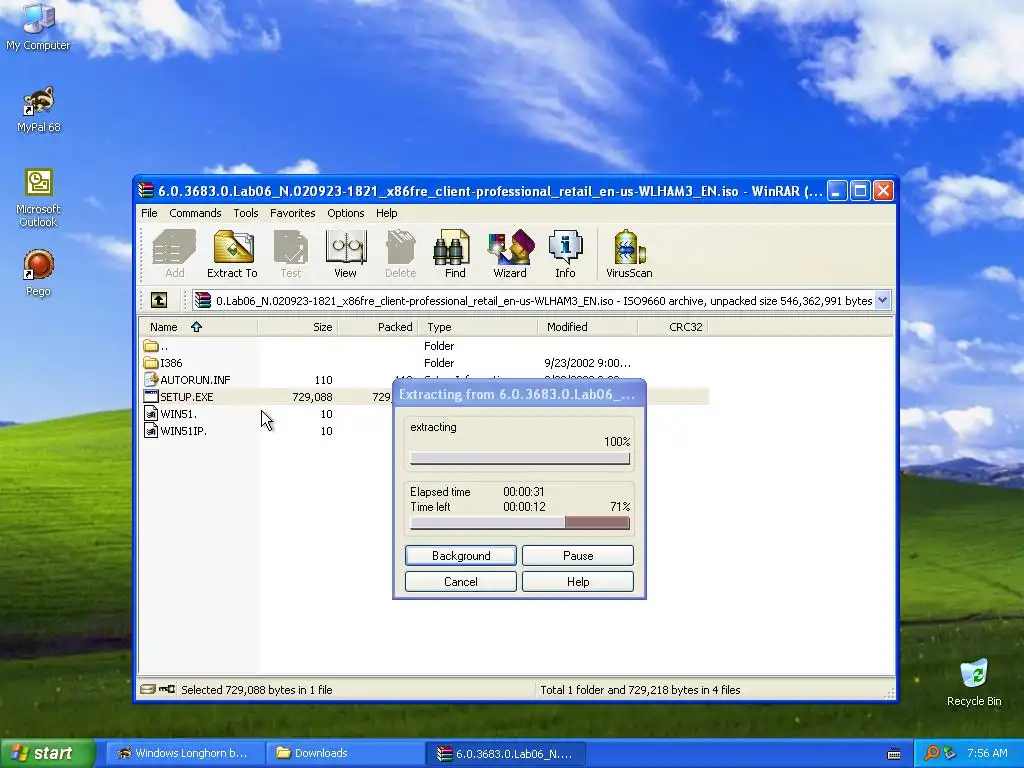Viewport: 1024px width, 768px height.
Task: Sort by CRC32 column header
Action: [x=673, y=327]
